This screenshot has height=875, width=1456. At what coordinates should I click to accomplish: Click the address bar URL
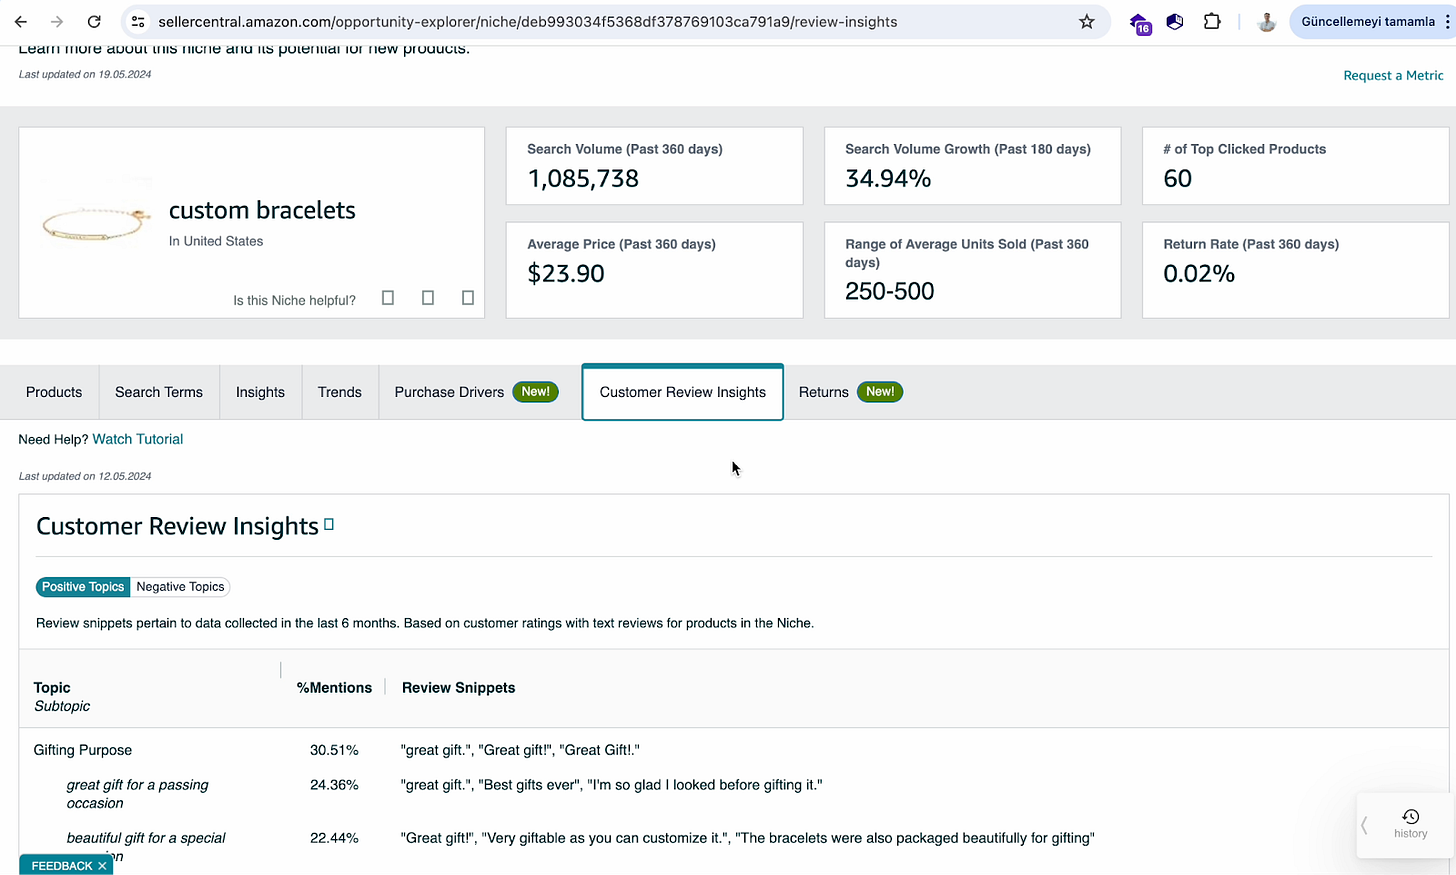(x=527, y=21)
